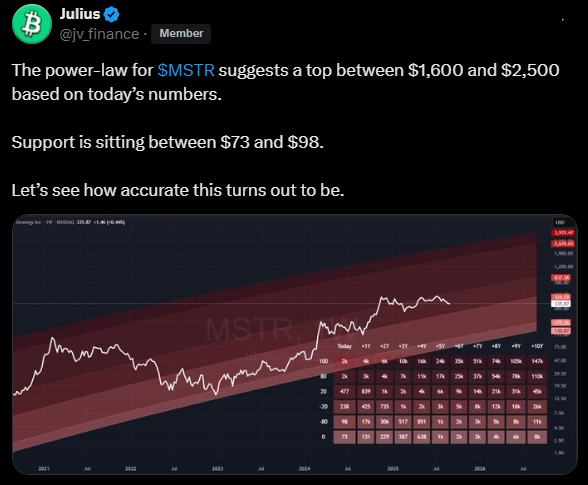
Task: Click the white 335.87 current price label
Action: click(x=561, y=303)
